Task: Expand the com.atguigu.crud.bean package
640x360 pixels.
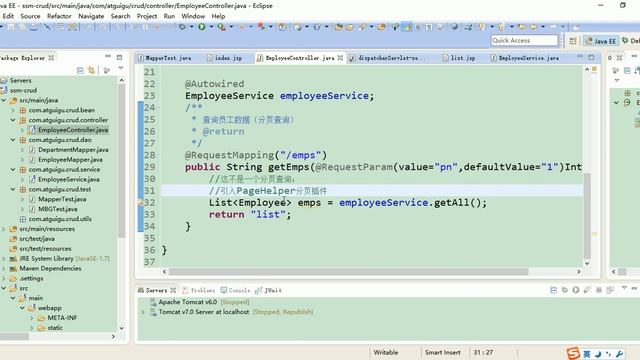Action: tap(13, 110)
